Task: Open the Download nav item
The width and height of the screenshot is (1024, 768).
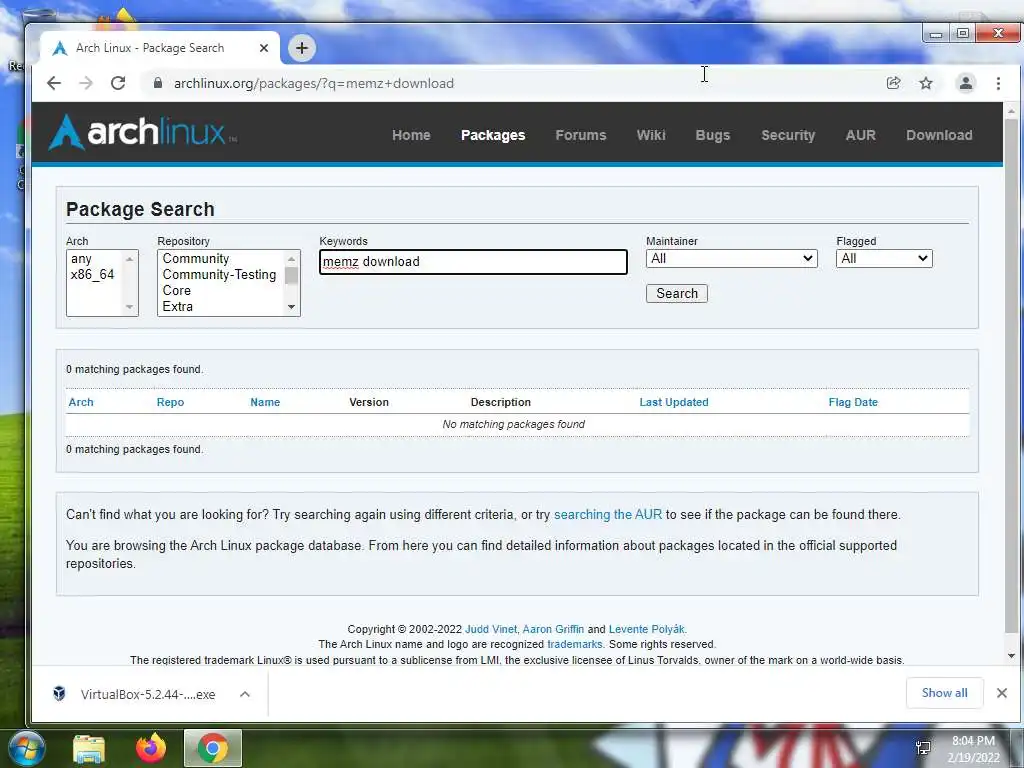Action: tap(939, 135)
